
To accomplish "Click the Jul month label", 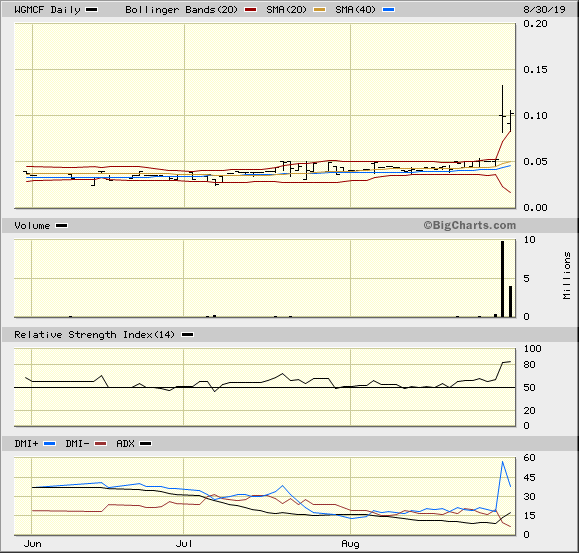I will point(184,544).
